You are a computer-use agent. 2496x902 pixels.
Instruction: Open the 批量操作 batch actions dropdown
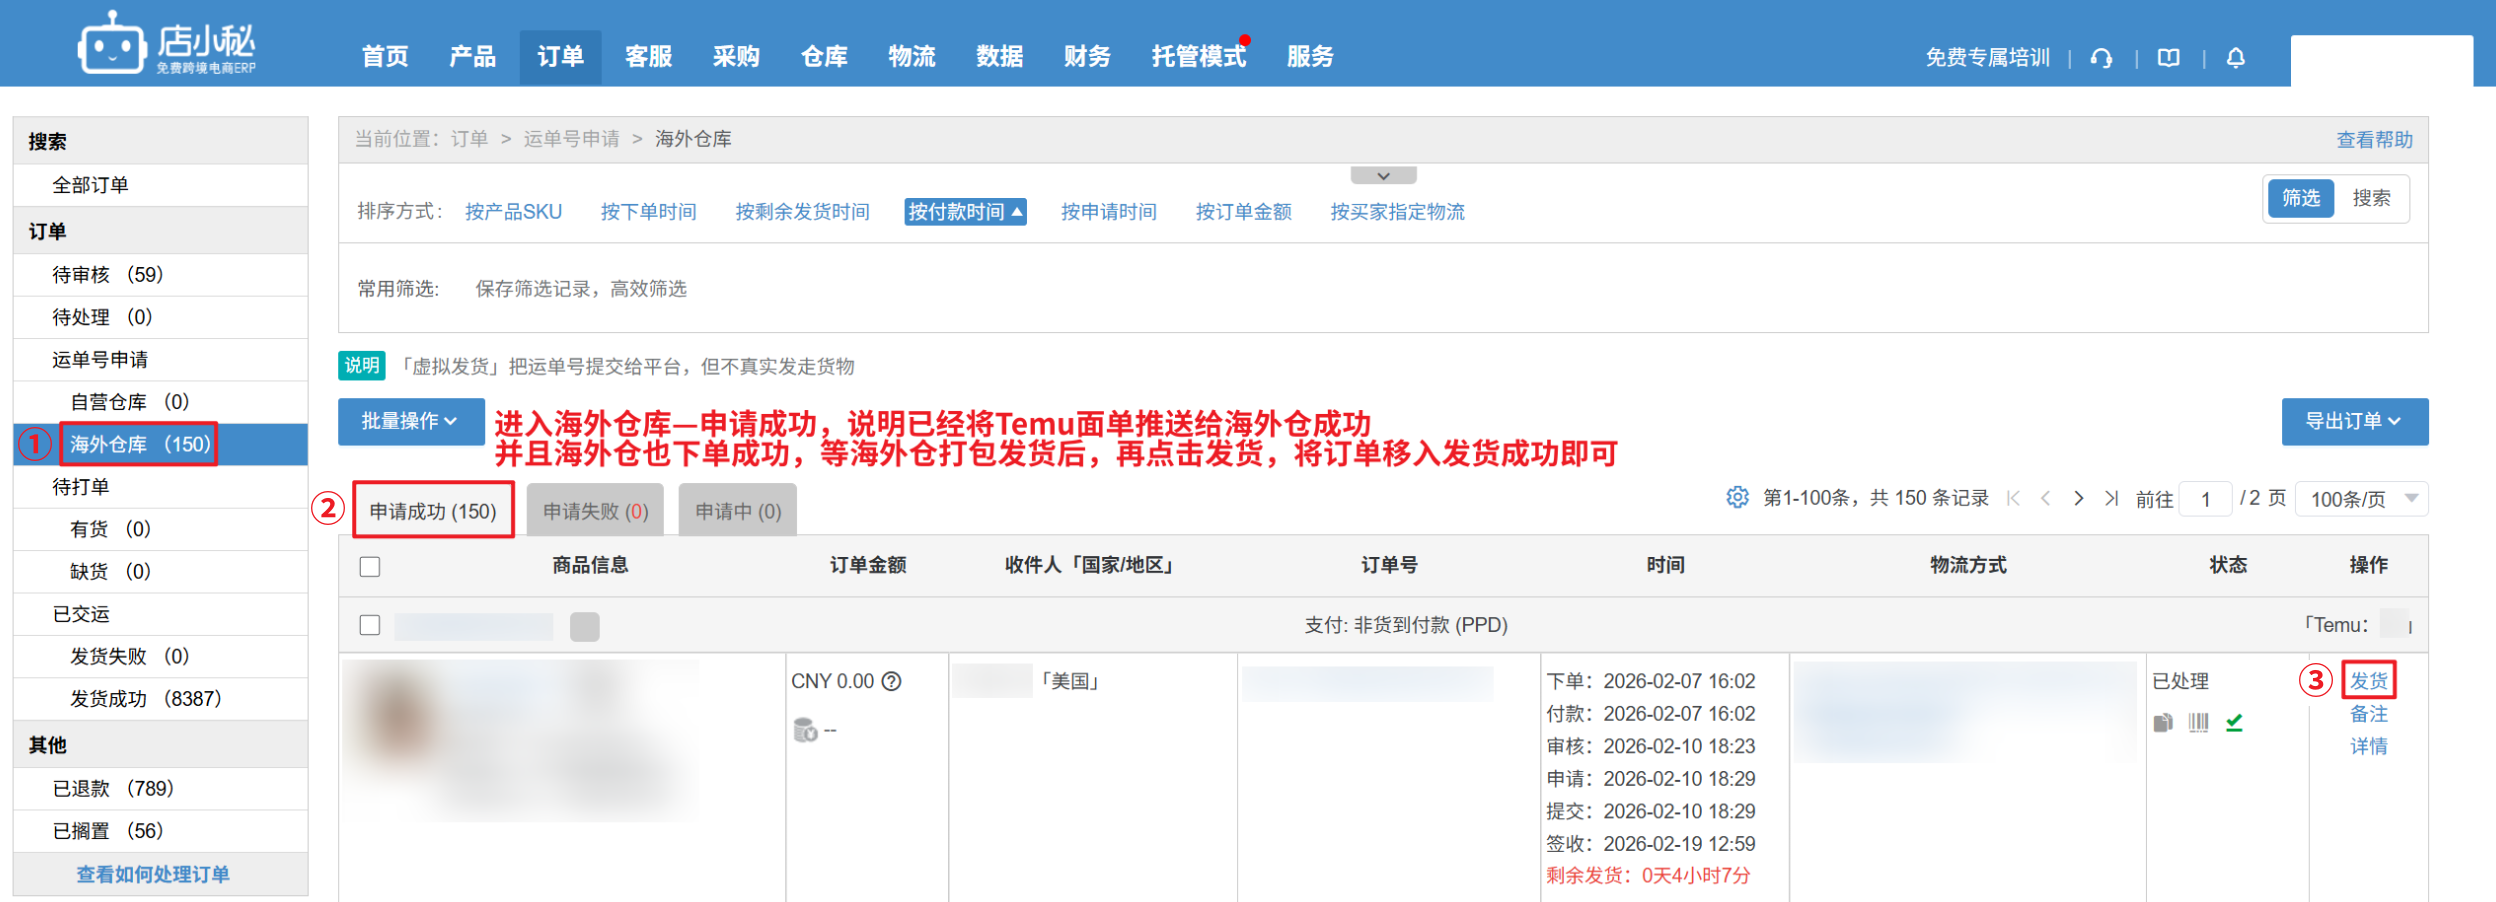410,421
